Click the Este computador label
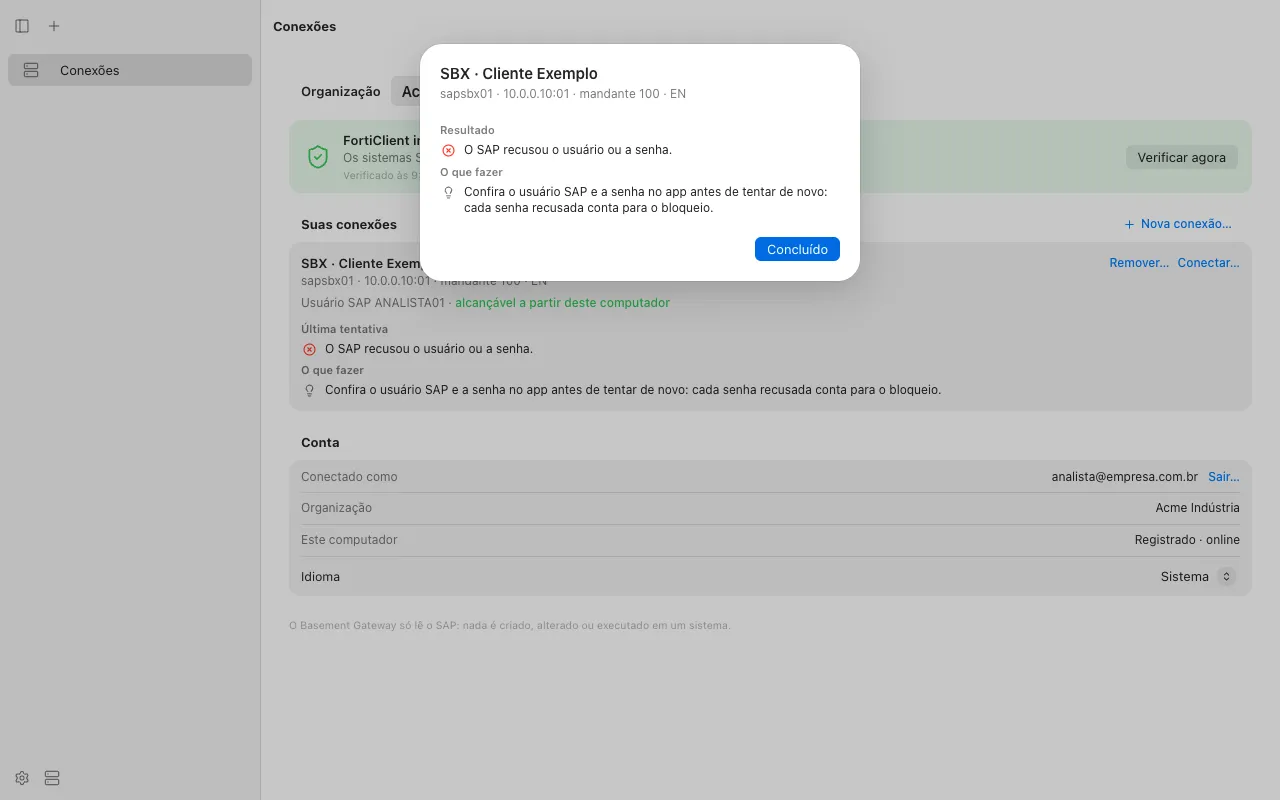1280x800 pixels. click(349, 540)
